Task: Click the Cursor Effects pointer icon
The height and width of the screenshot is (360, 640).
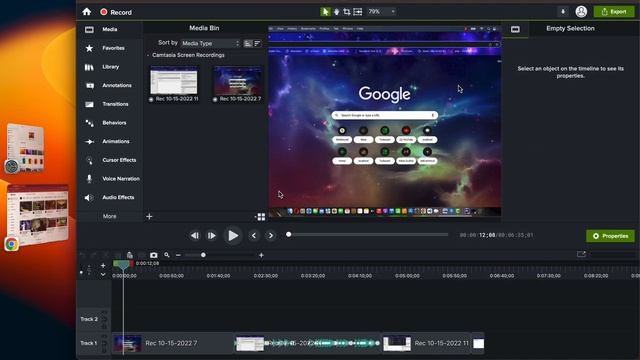Action: 89,160
